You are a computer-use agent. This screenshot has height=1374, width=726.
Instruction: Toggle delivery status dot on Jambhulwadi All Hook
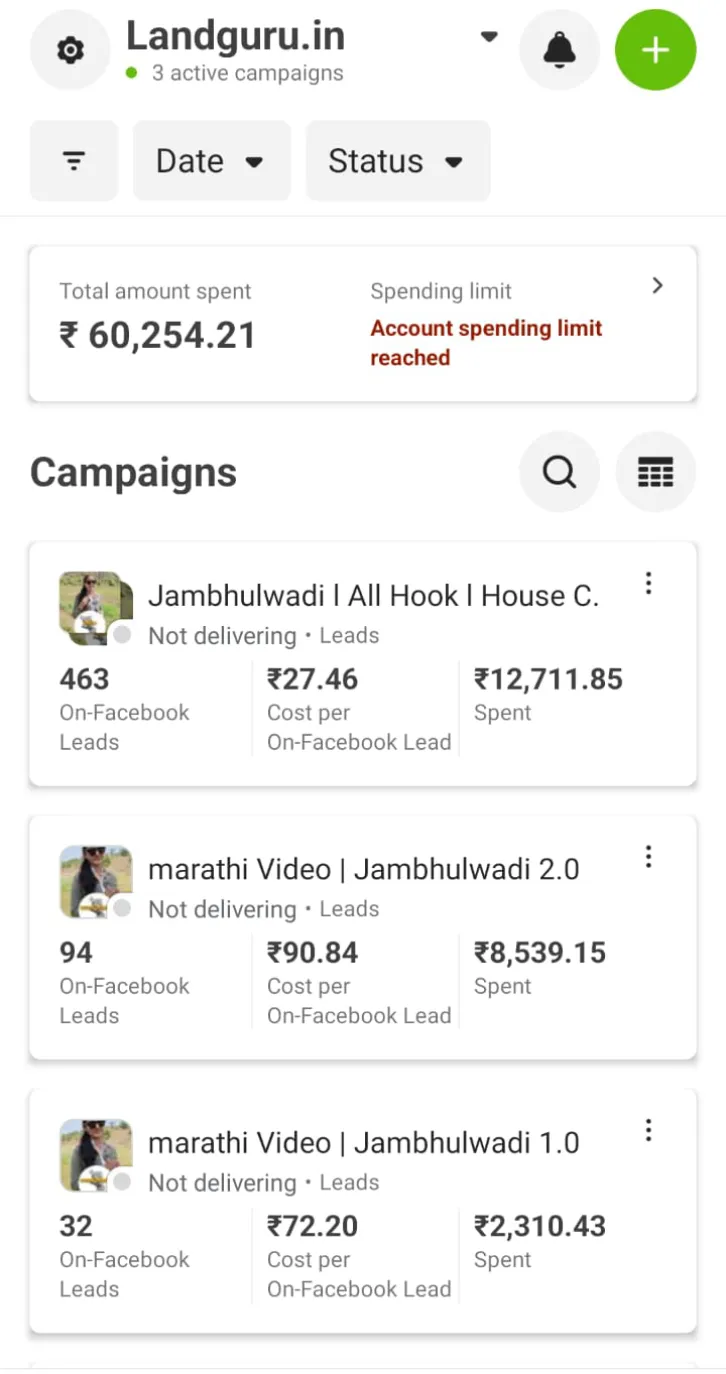pos(122,635)
